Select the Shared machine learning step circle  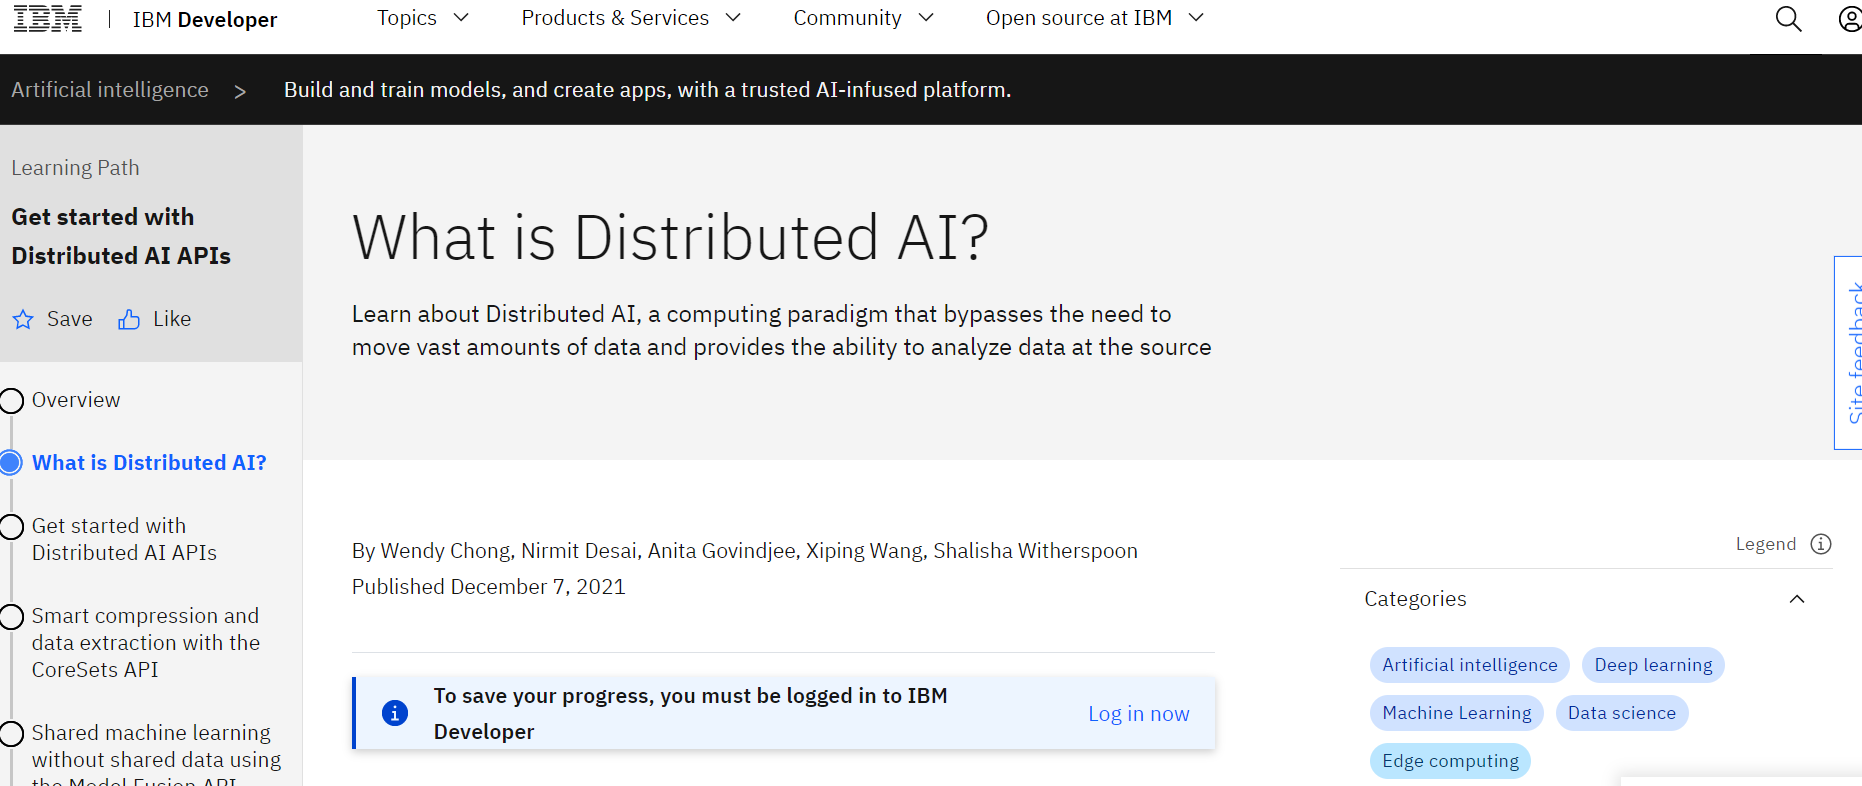pyautogui.click(x=12, y=734)
